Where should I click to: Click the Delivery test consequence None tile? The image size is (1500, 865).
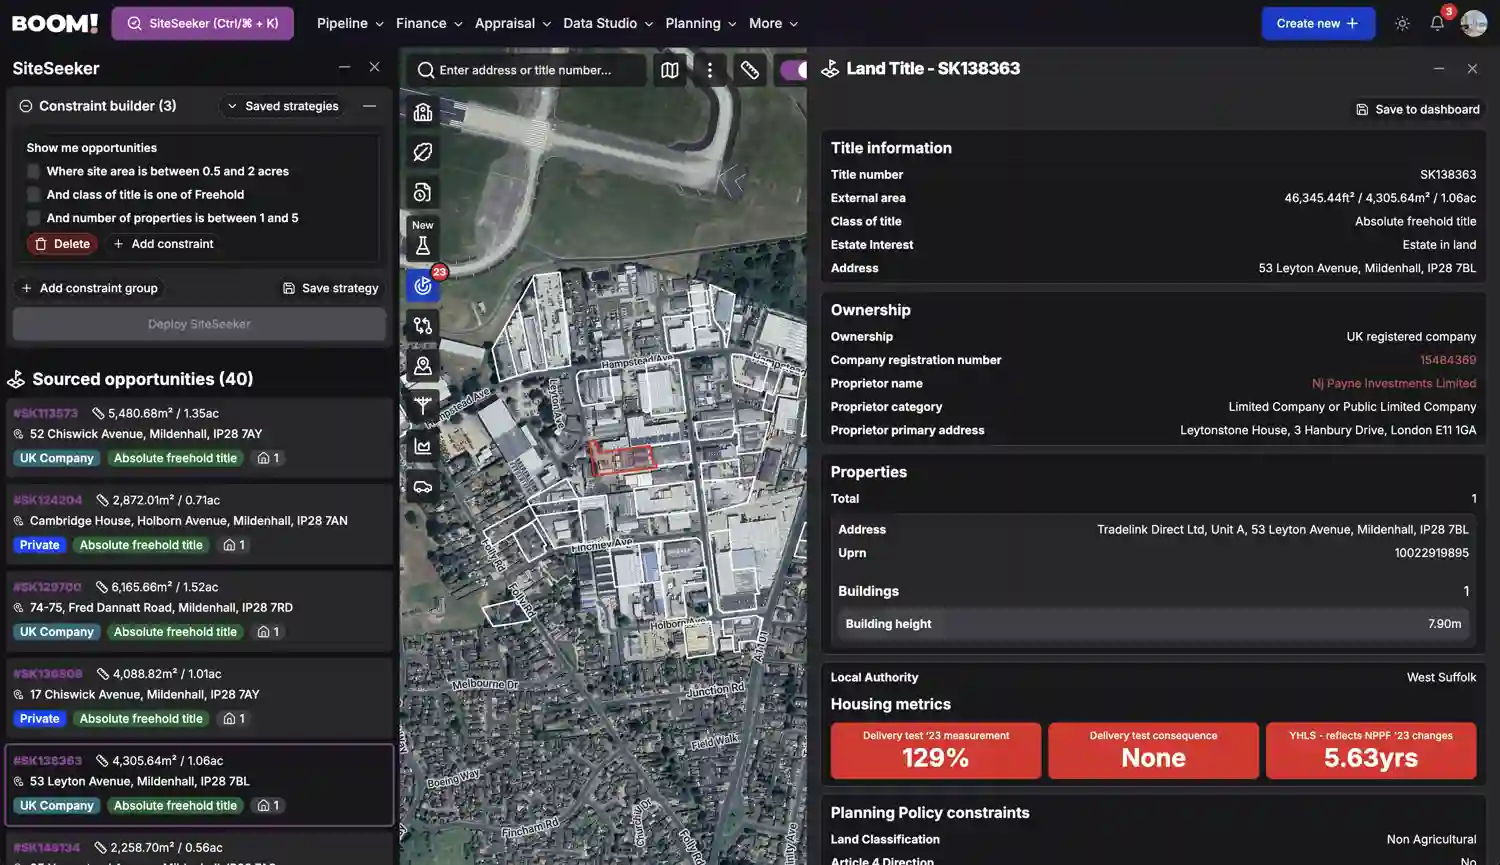coord(1153,750)
